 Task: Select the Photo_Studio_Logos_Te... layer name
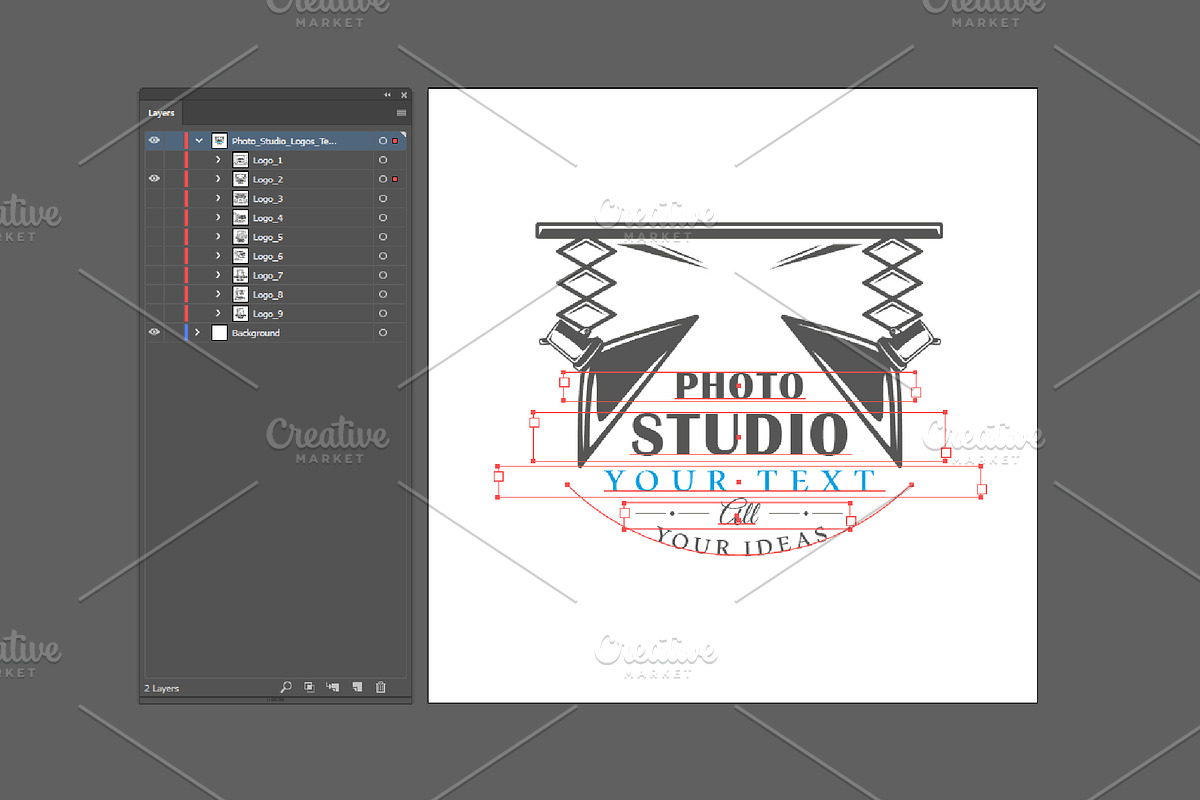(284, 142)
